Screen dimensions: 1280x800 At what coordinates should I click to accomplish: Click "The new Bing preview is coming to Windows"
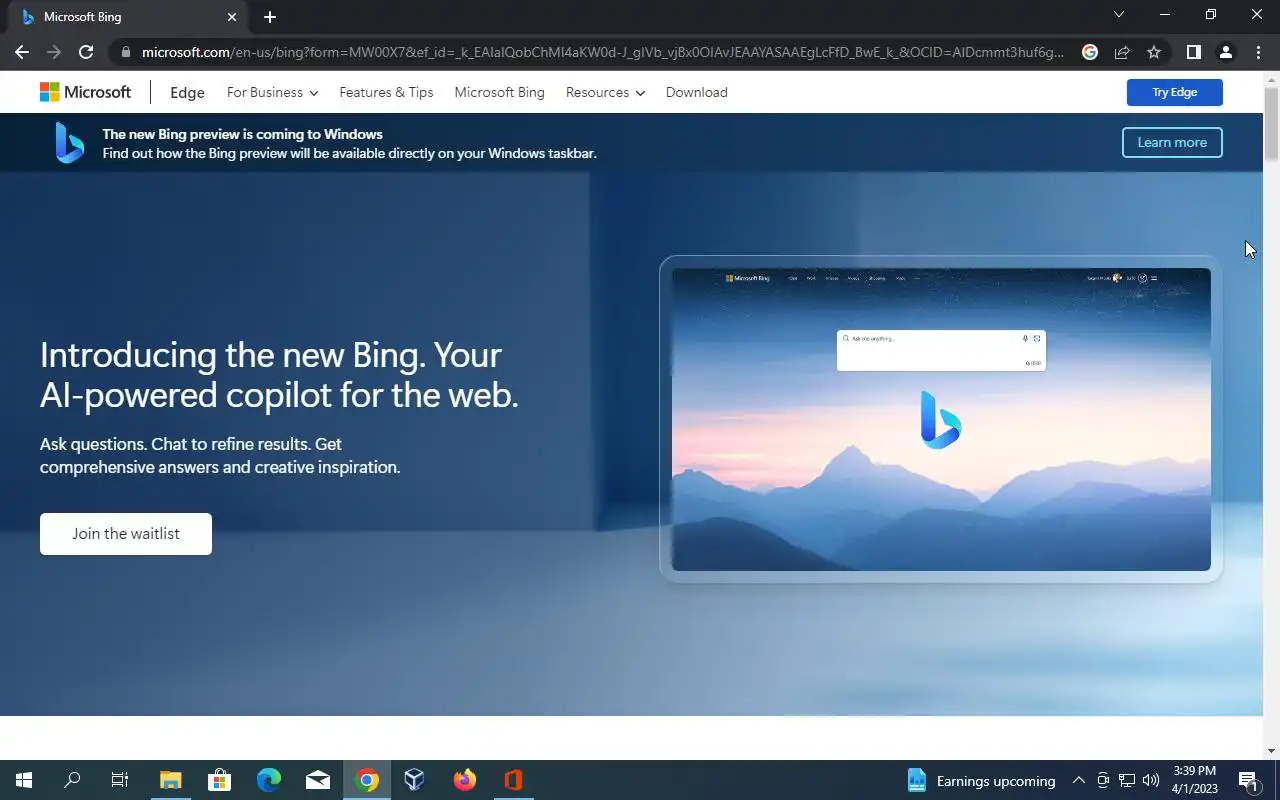(x=242, y=134)
